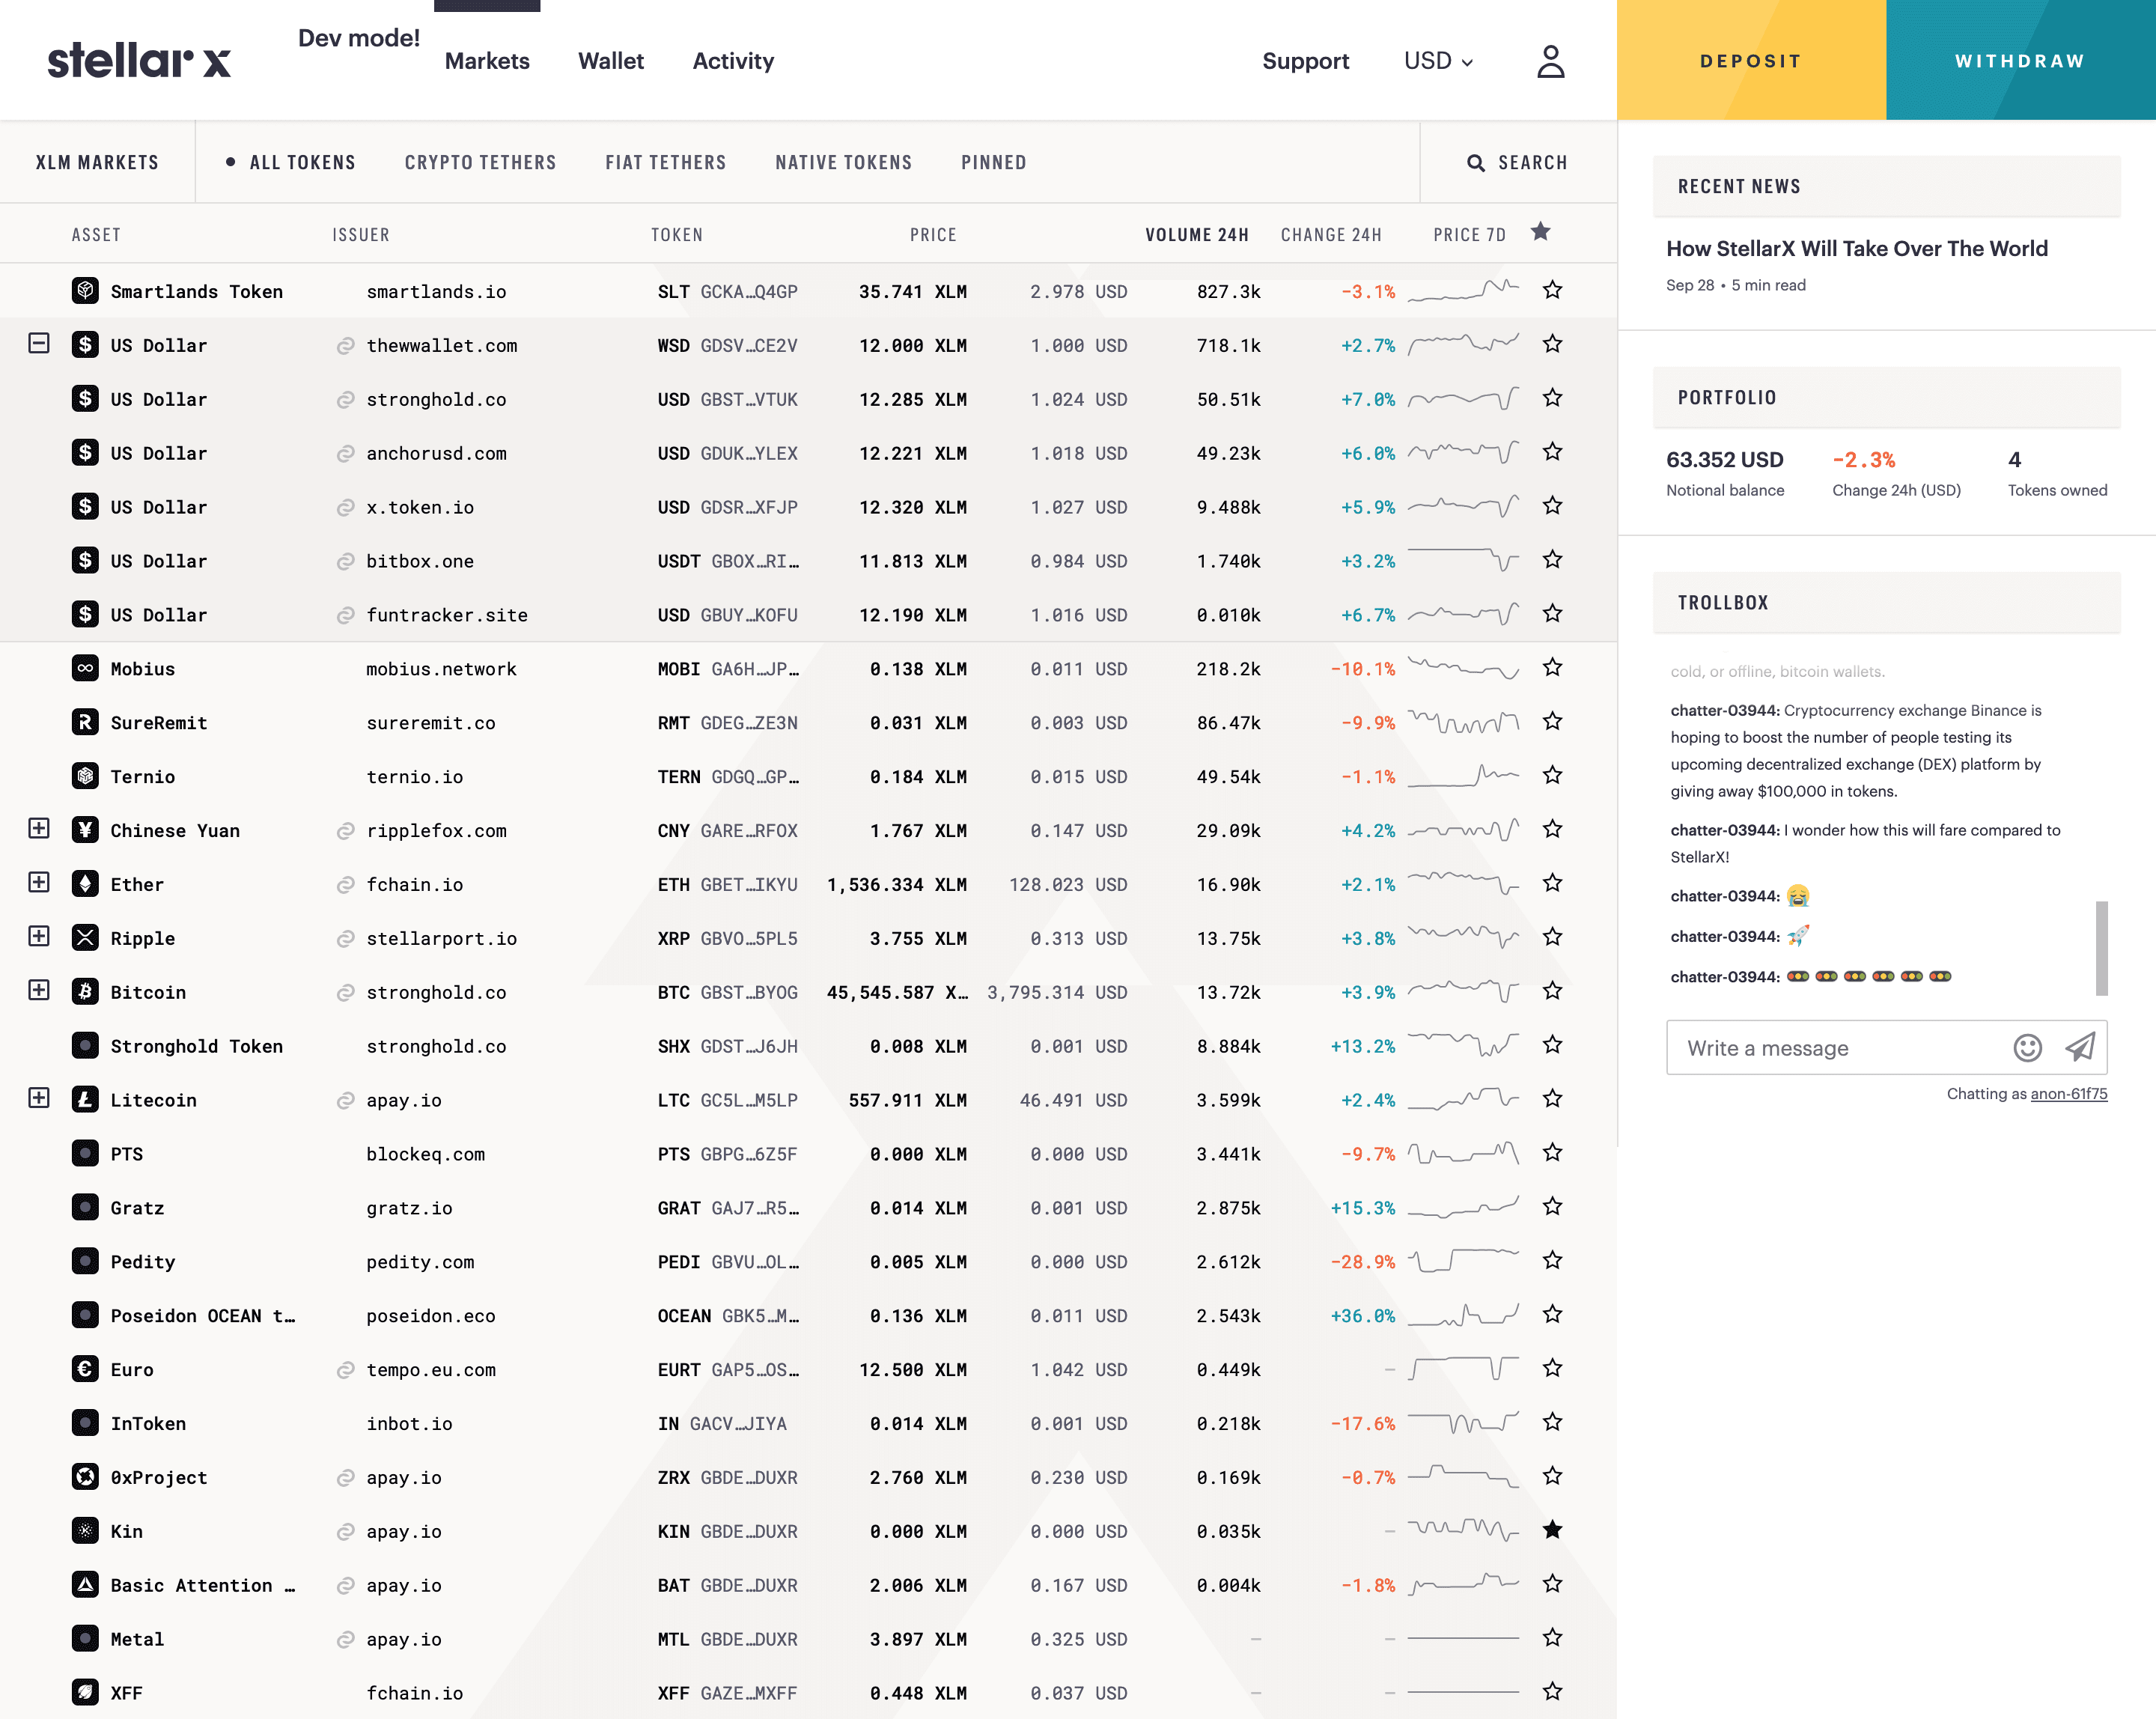Pin Mobius market with its star
The width and height of the screenshot is (2156, 1719).
pyautogui.click(x=1552, y=667)
